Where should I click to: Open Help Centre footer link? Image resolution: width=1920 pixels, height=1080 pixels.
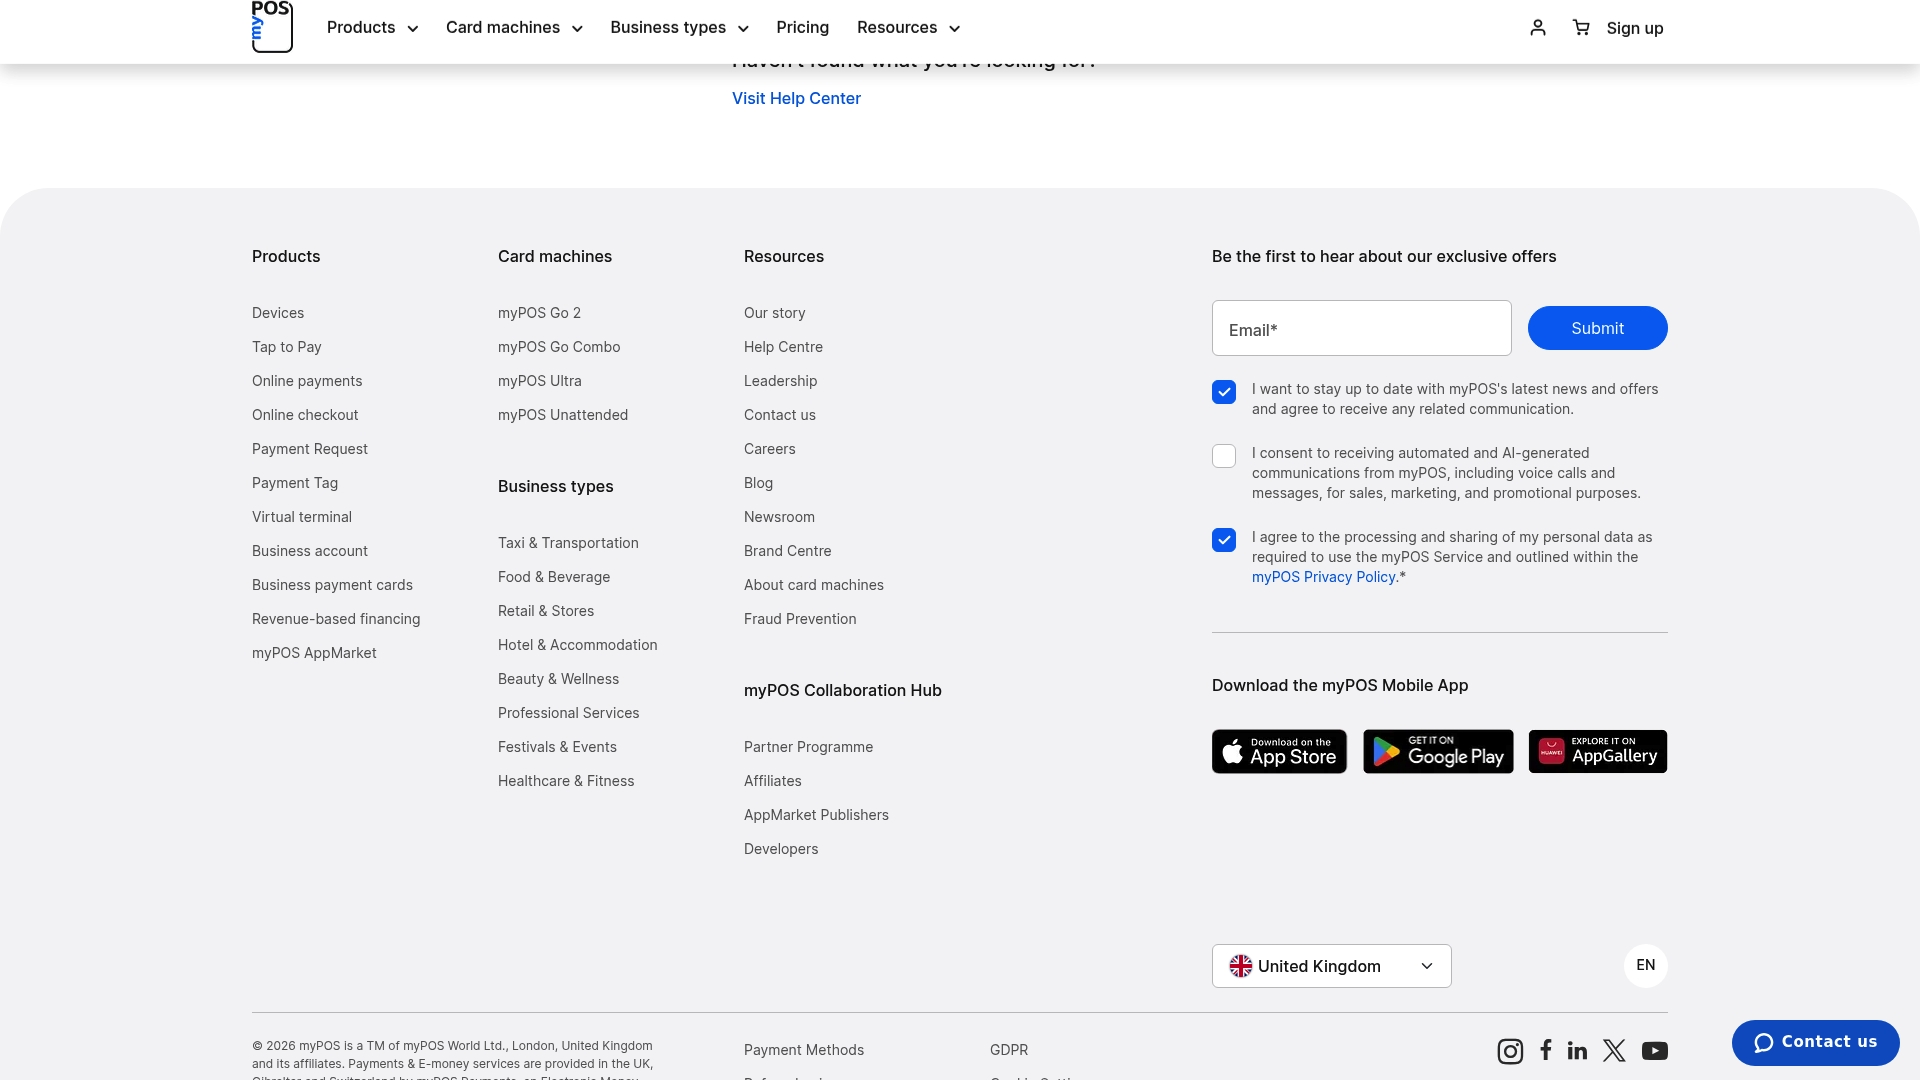point(783,347)
